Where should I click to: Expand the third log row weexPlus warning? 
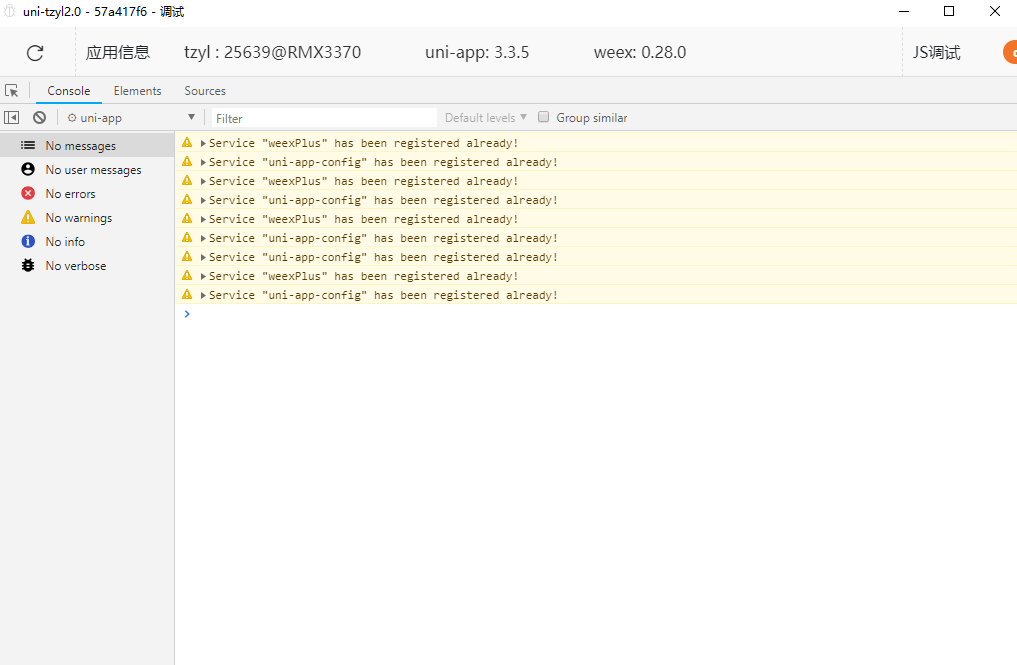203,181
